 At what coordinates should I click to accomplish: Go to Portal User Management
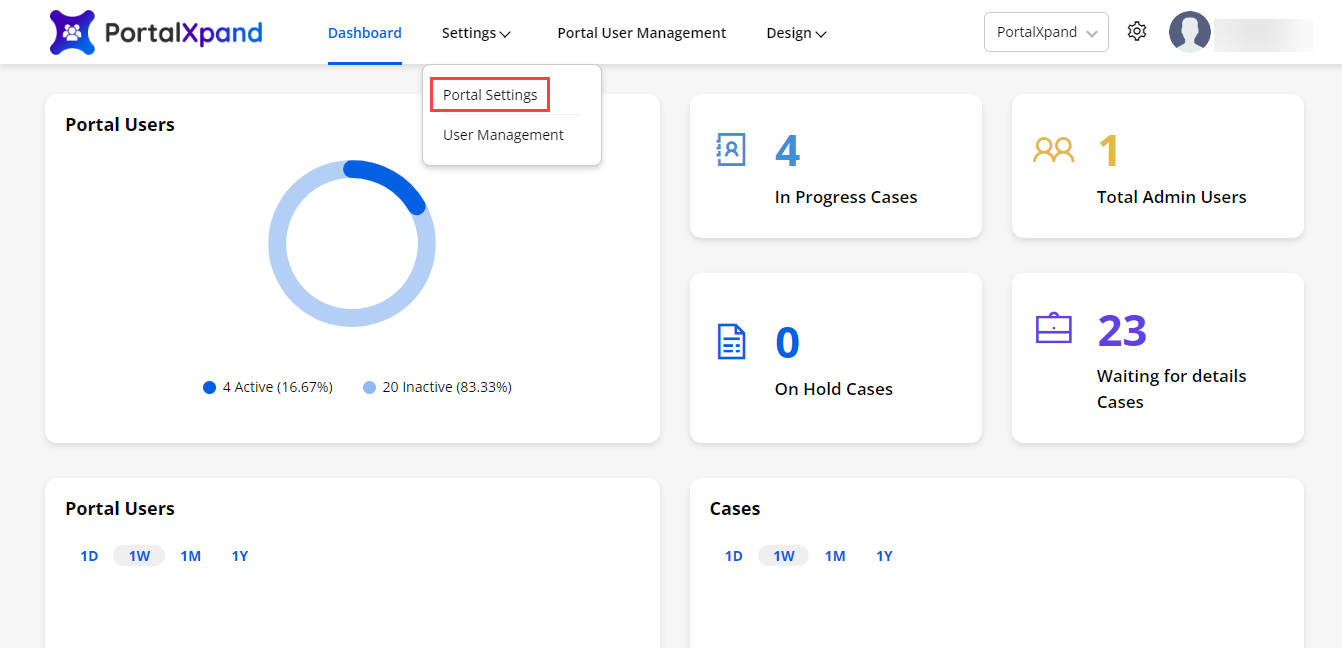pos(641,33)
